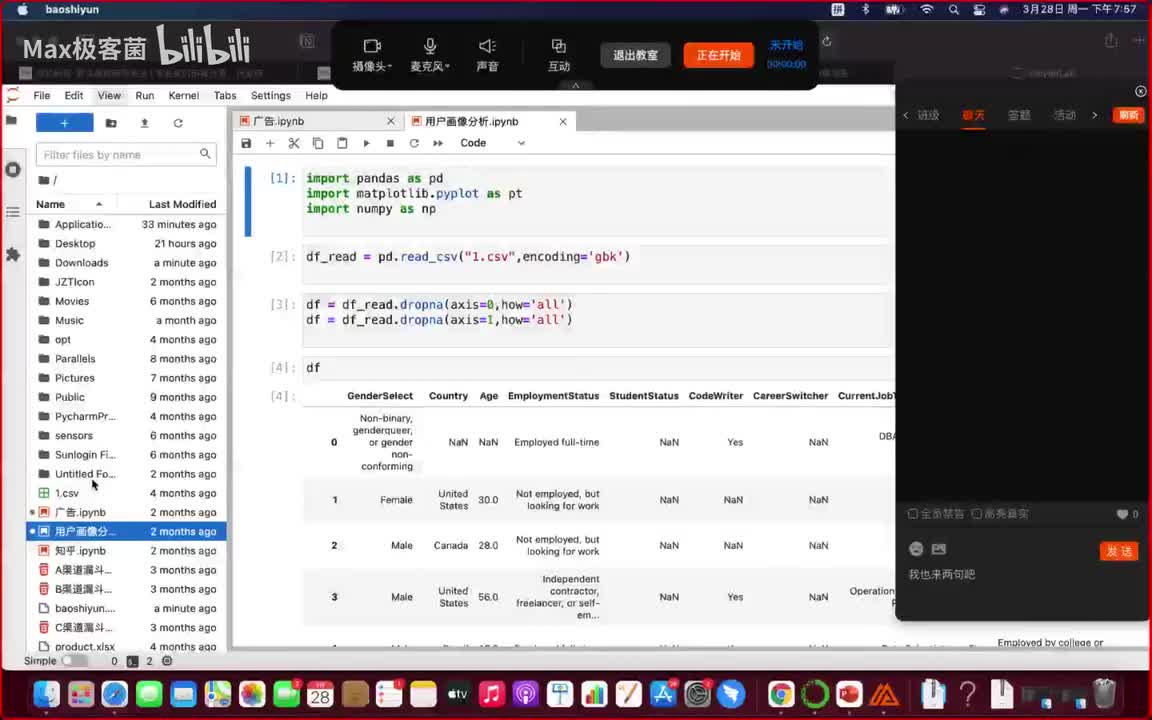This screenshot has height=720, width=1152.
Task: Open the Kernel menu
Action: [x=184, y=96]
